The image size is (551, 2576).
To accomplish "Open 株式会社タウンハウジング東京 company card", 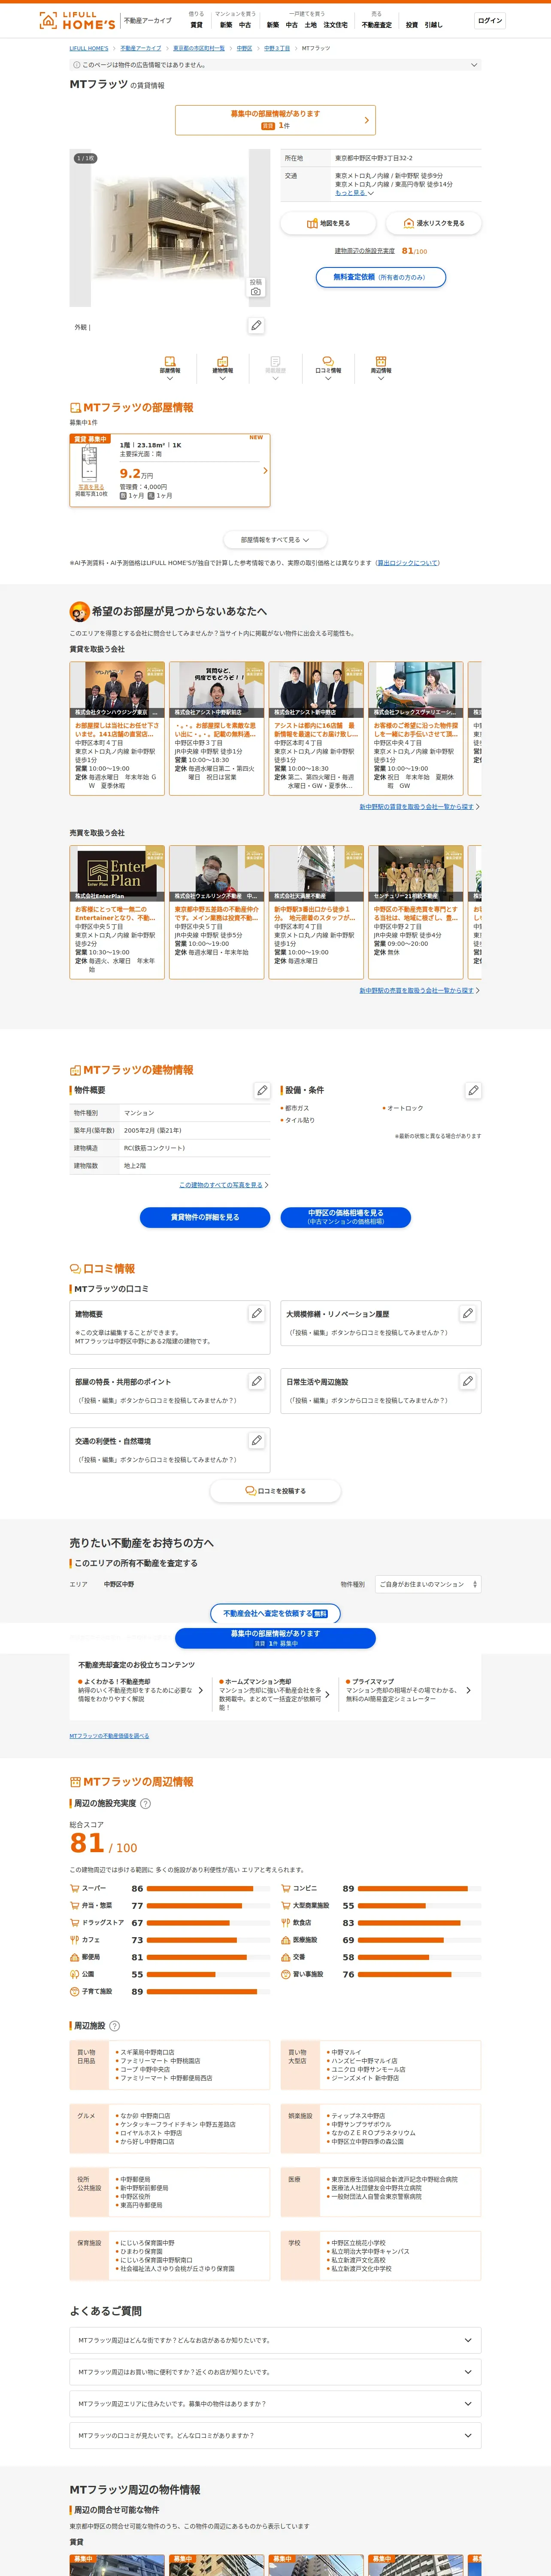I will [x=117, y=728].
